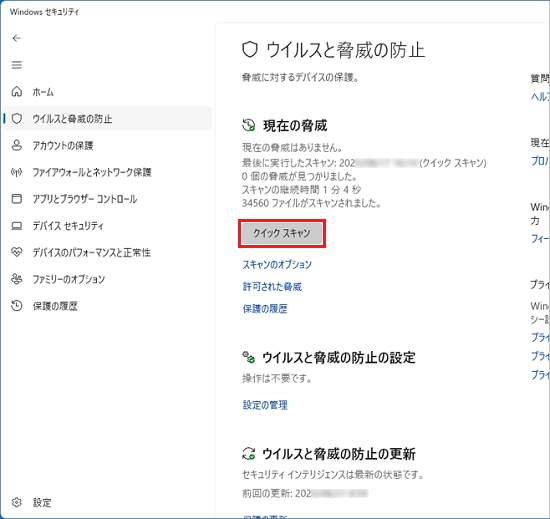Screen dimensions: 550x519
Task: Click the text 現在の脅威はありません。
Action: (292, 148)
